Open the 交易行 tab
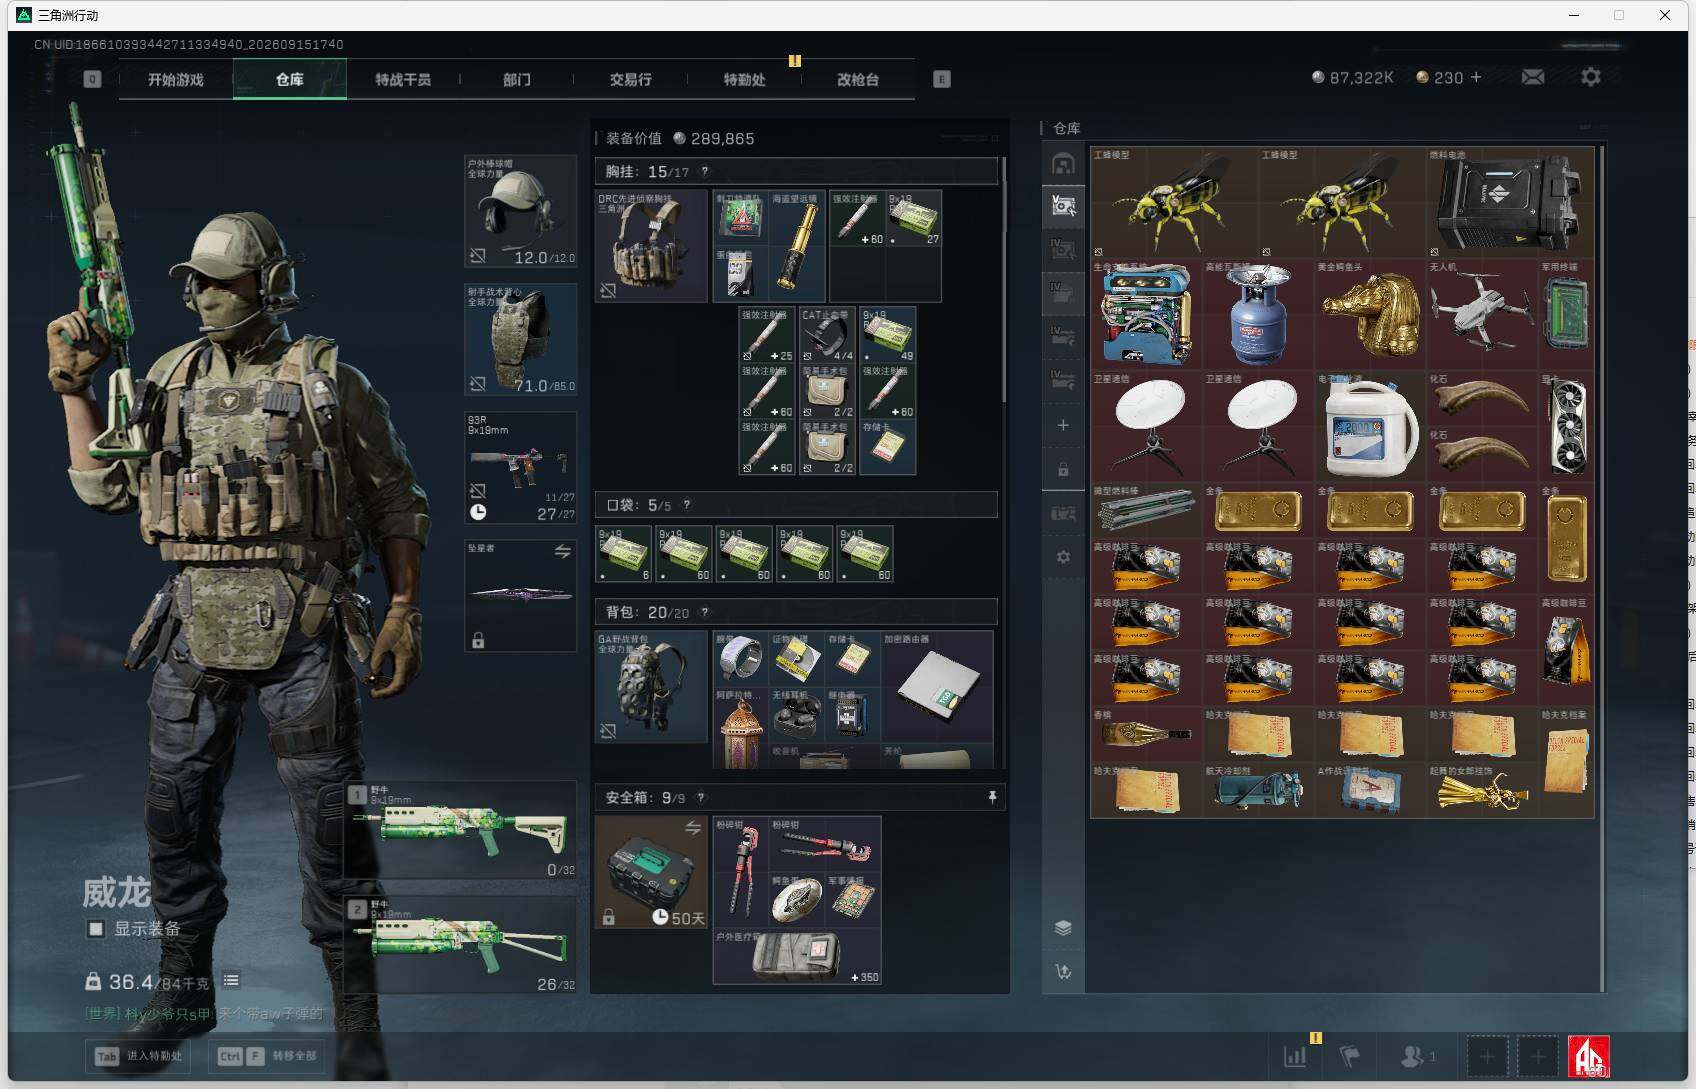Screen dimensions: 1696x1089 pos(630,80)
